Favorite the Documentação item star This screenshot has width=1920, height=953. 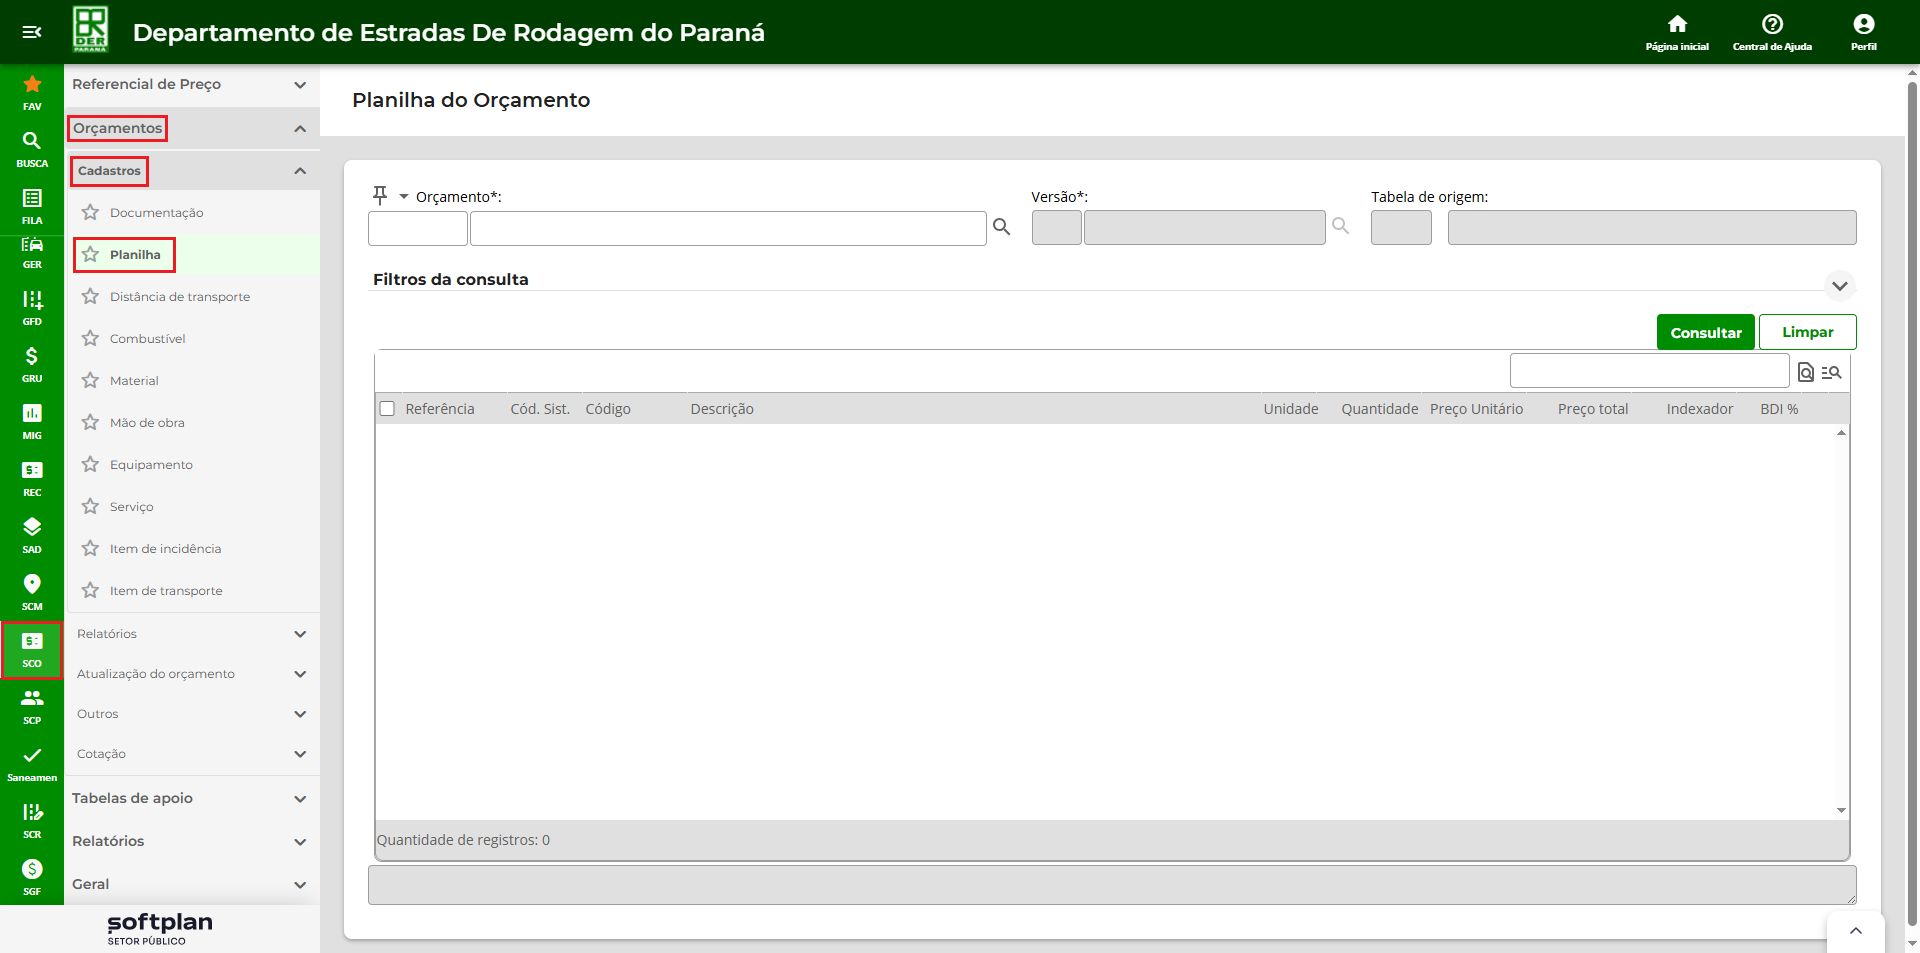click(x=91, y=213)
